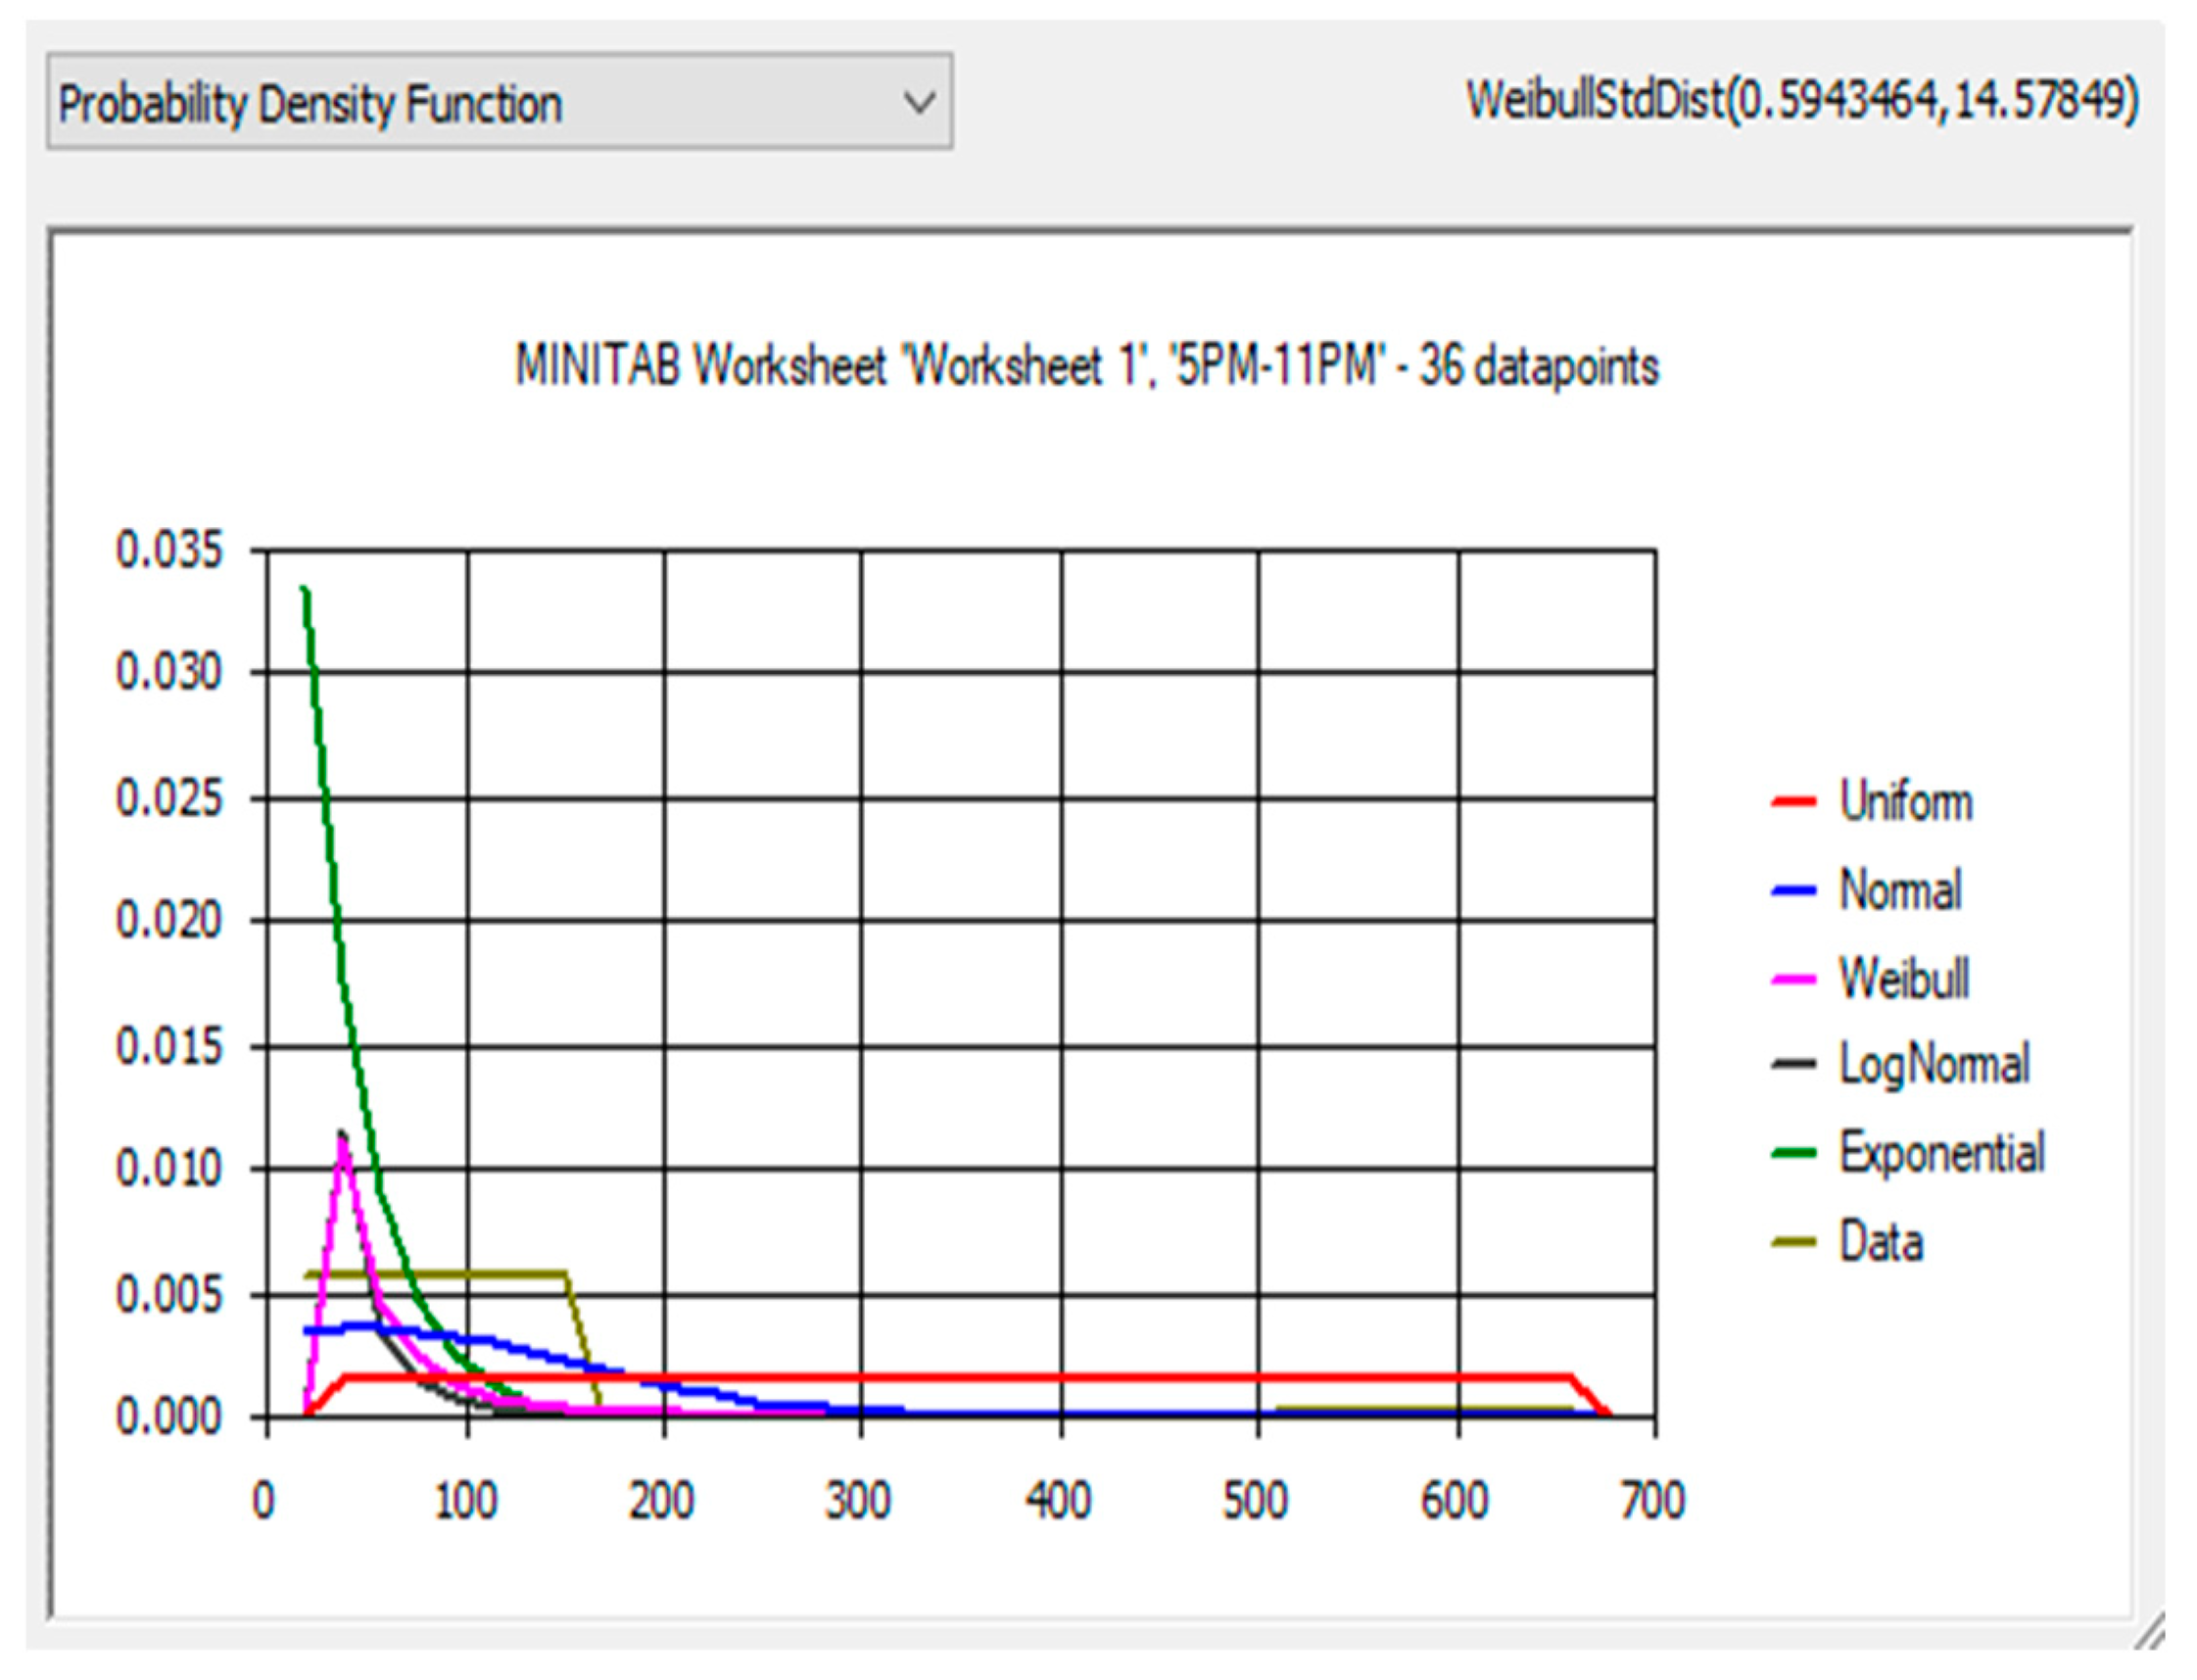Click the blue Normal legend swatch
Image resolution: width=2197 pixels, height=1680 pixels.
(x=1792, y=890)
